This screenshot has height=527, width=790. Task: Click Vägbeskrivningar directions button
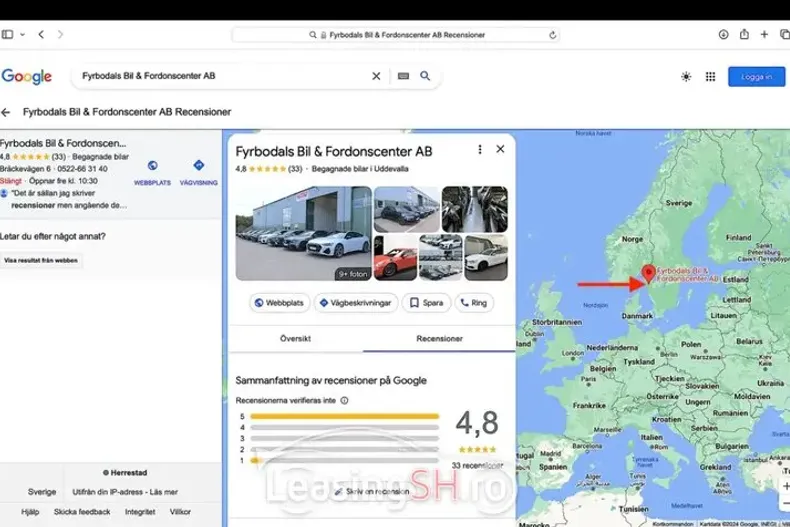pyautogui.click(x=356, y=302)
